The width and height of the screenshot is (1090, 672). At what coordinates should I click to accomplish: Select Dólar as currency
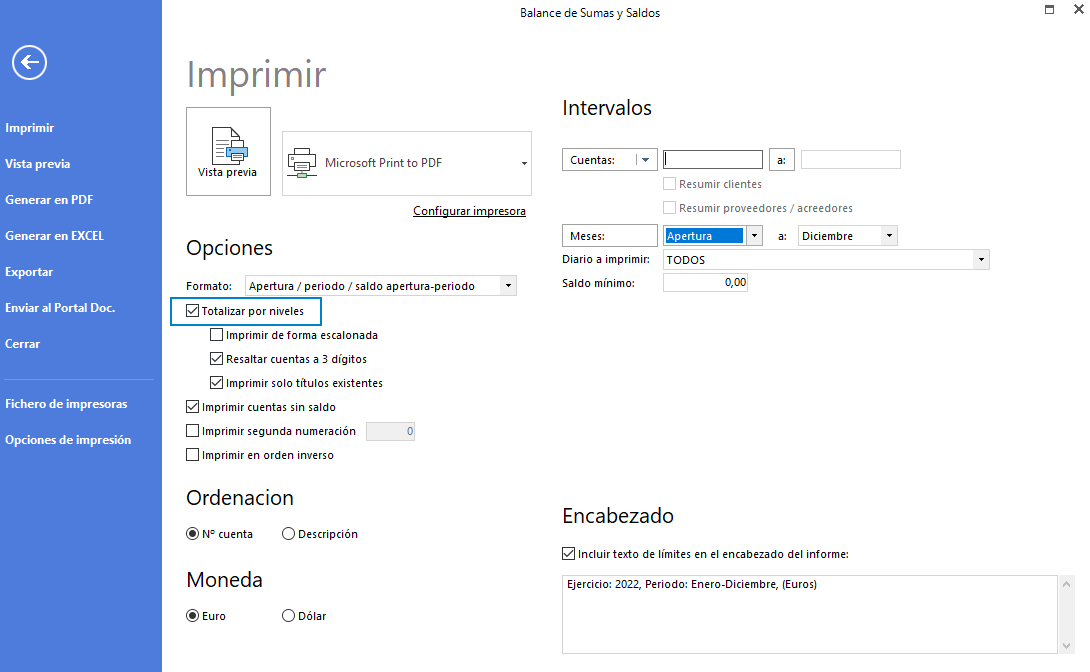[x=289, y=616]
